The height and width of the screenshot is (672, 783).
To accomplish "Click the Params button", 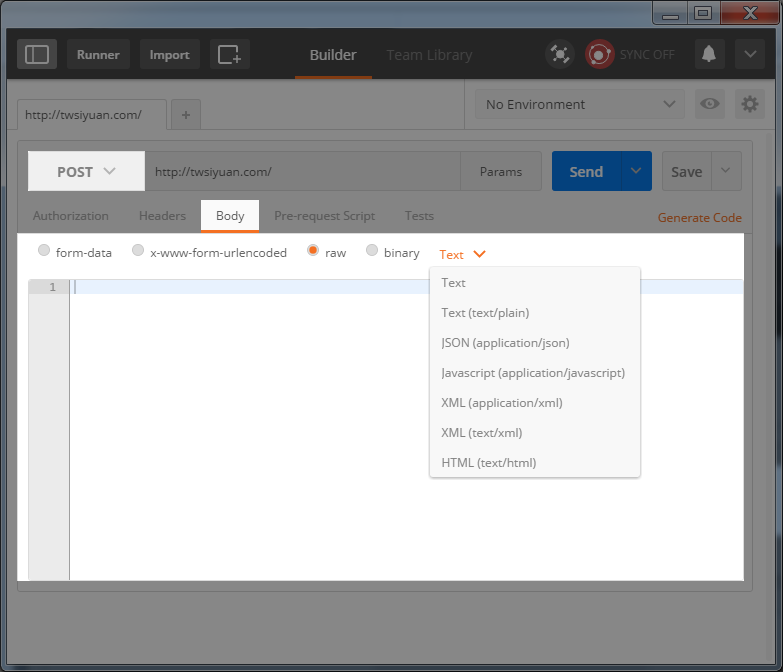I will click(x=500, y=171).
